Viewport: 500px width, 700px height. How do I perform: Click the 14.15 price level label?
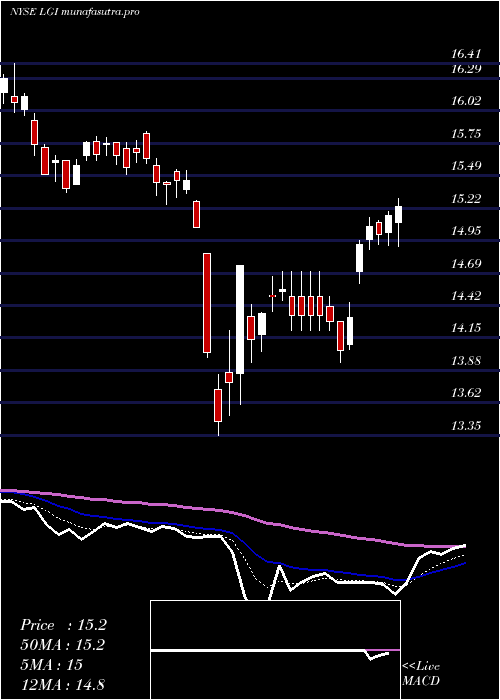point(466,328)
